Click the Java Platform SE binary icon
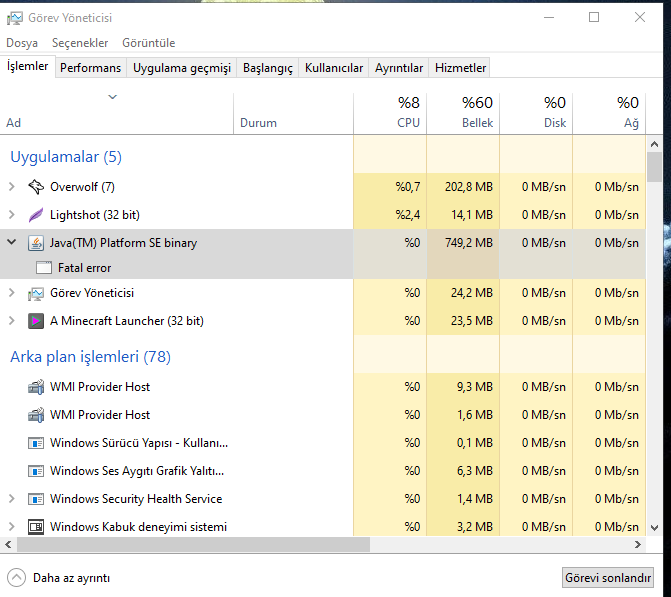The image size is (671, 597). pos(36,243)
